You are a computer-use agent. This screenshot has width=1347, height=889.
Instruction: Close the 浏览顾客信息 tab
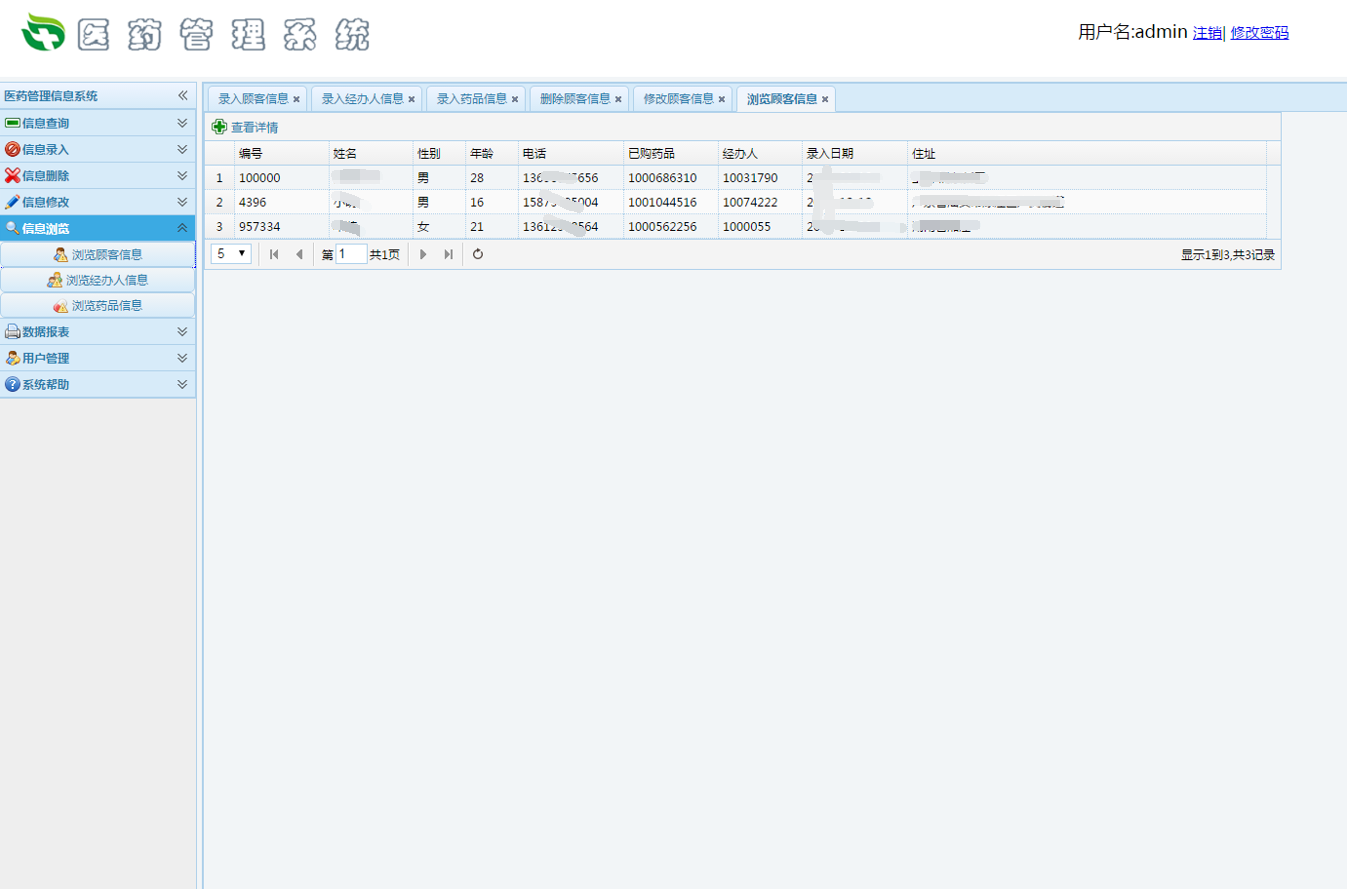click(825, 99)
